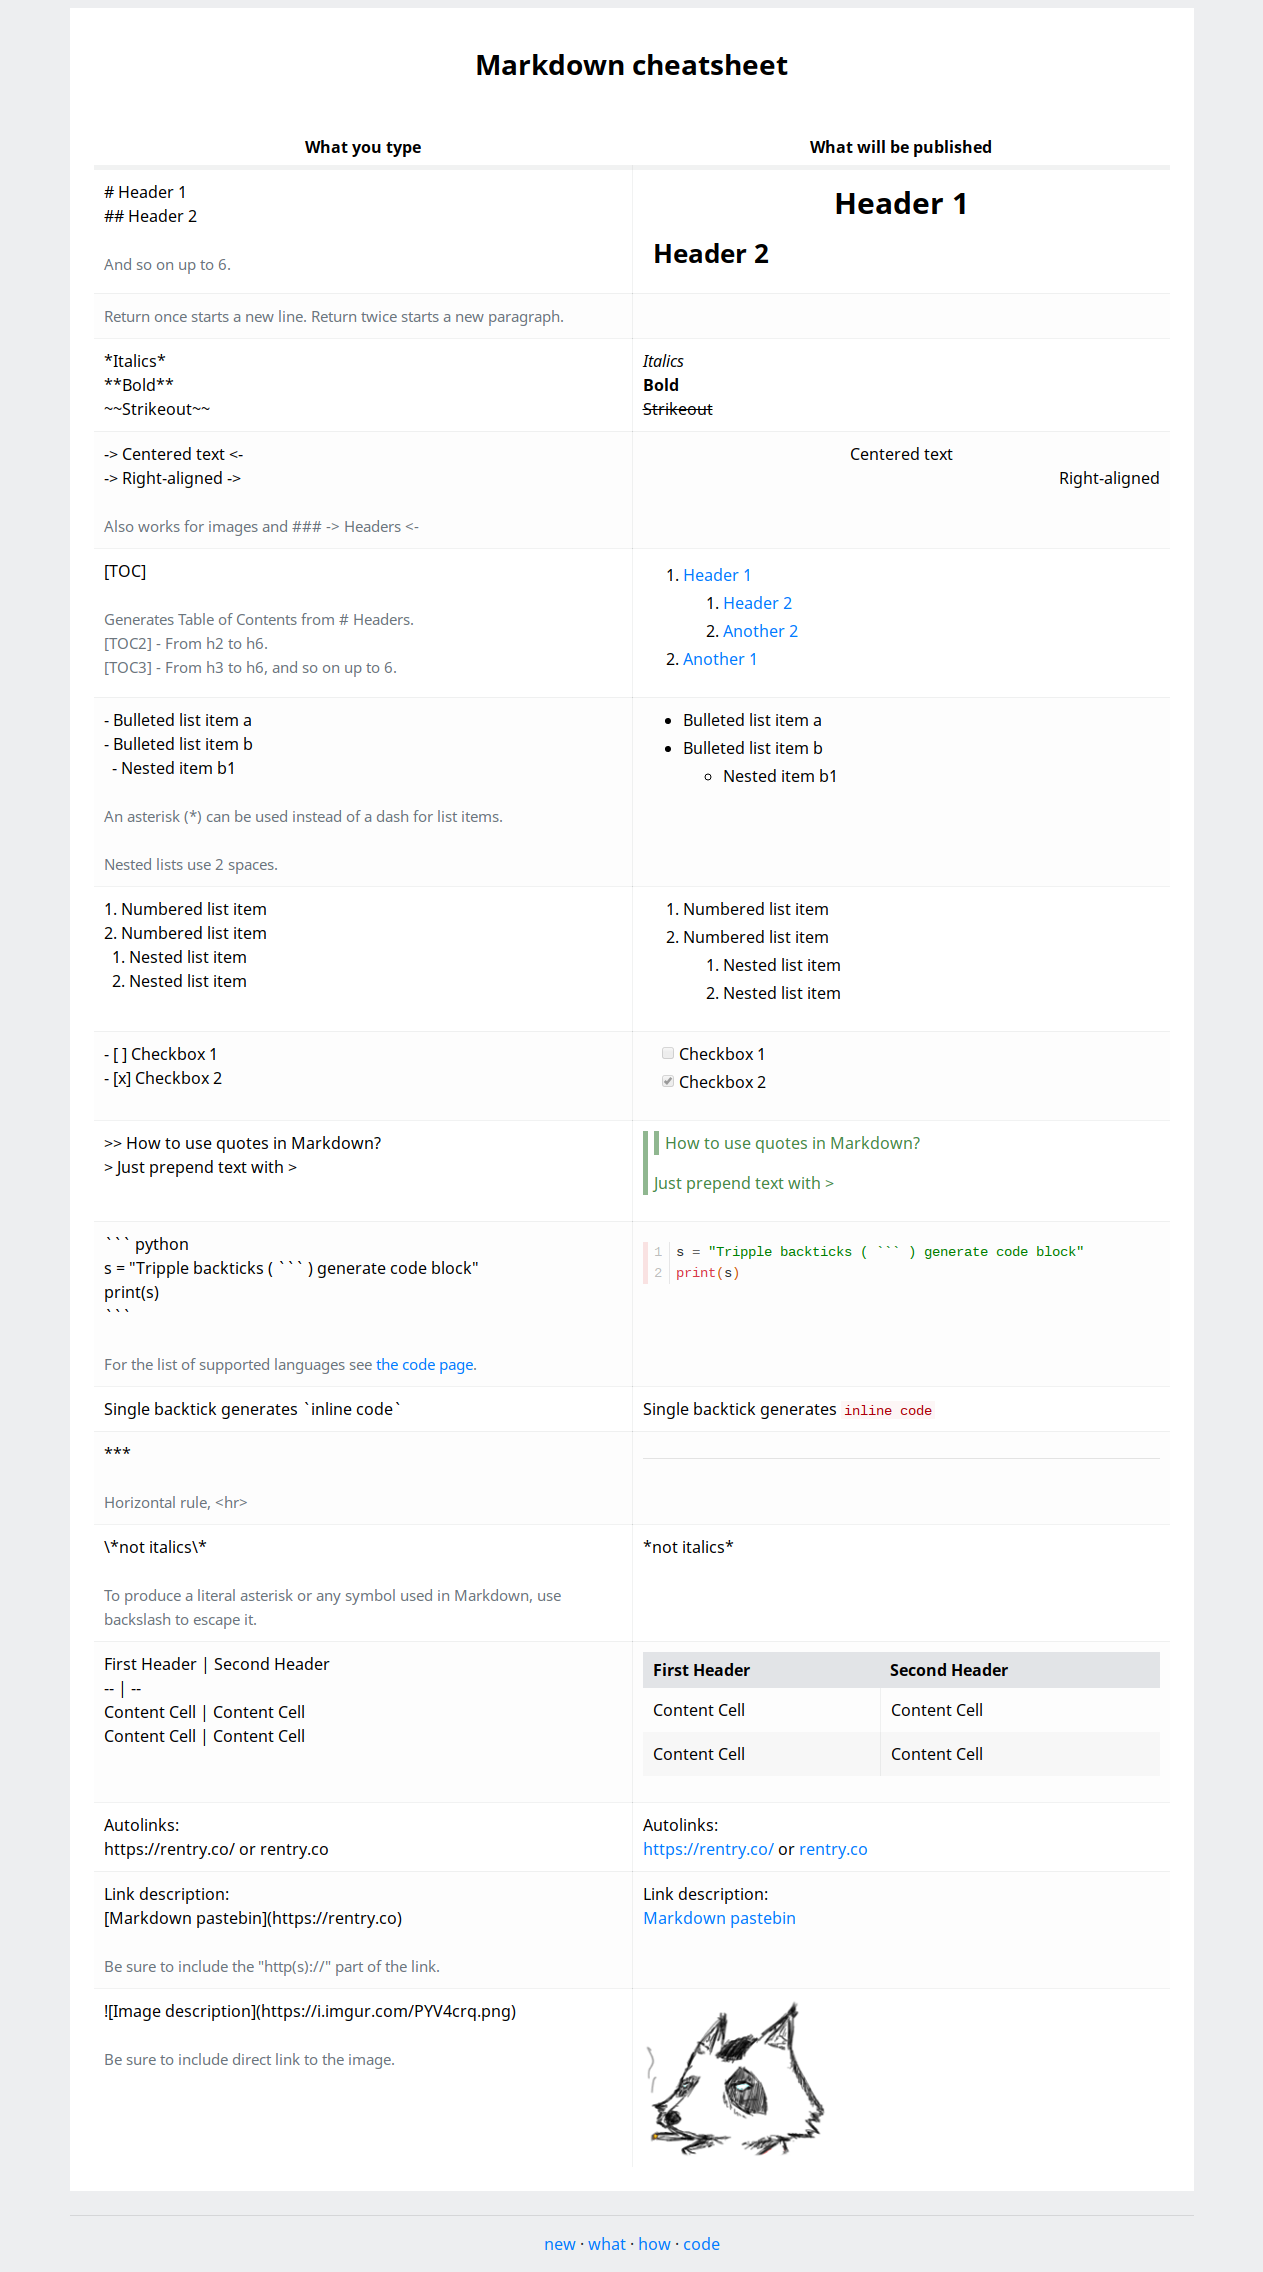Click the Markdown pastebin link
Image resolution: width=1263 pixels, height=2272 pixels.
tap(719, 1918)
